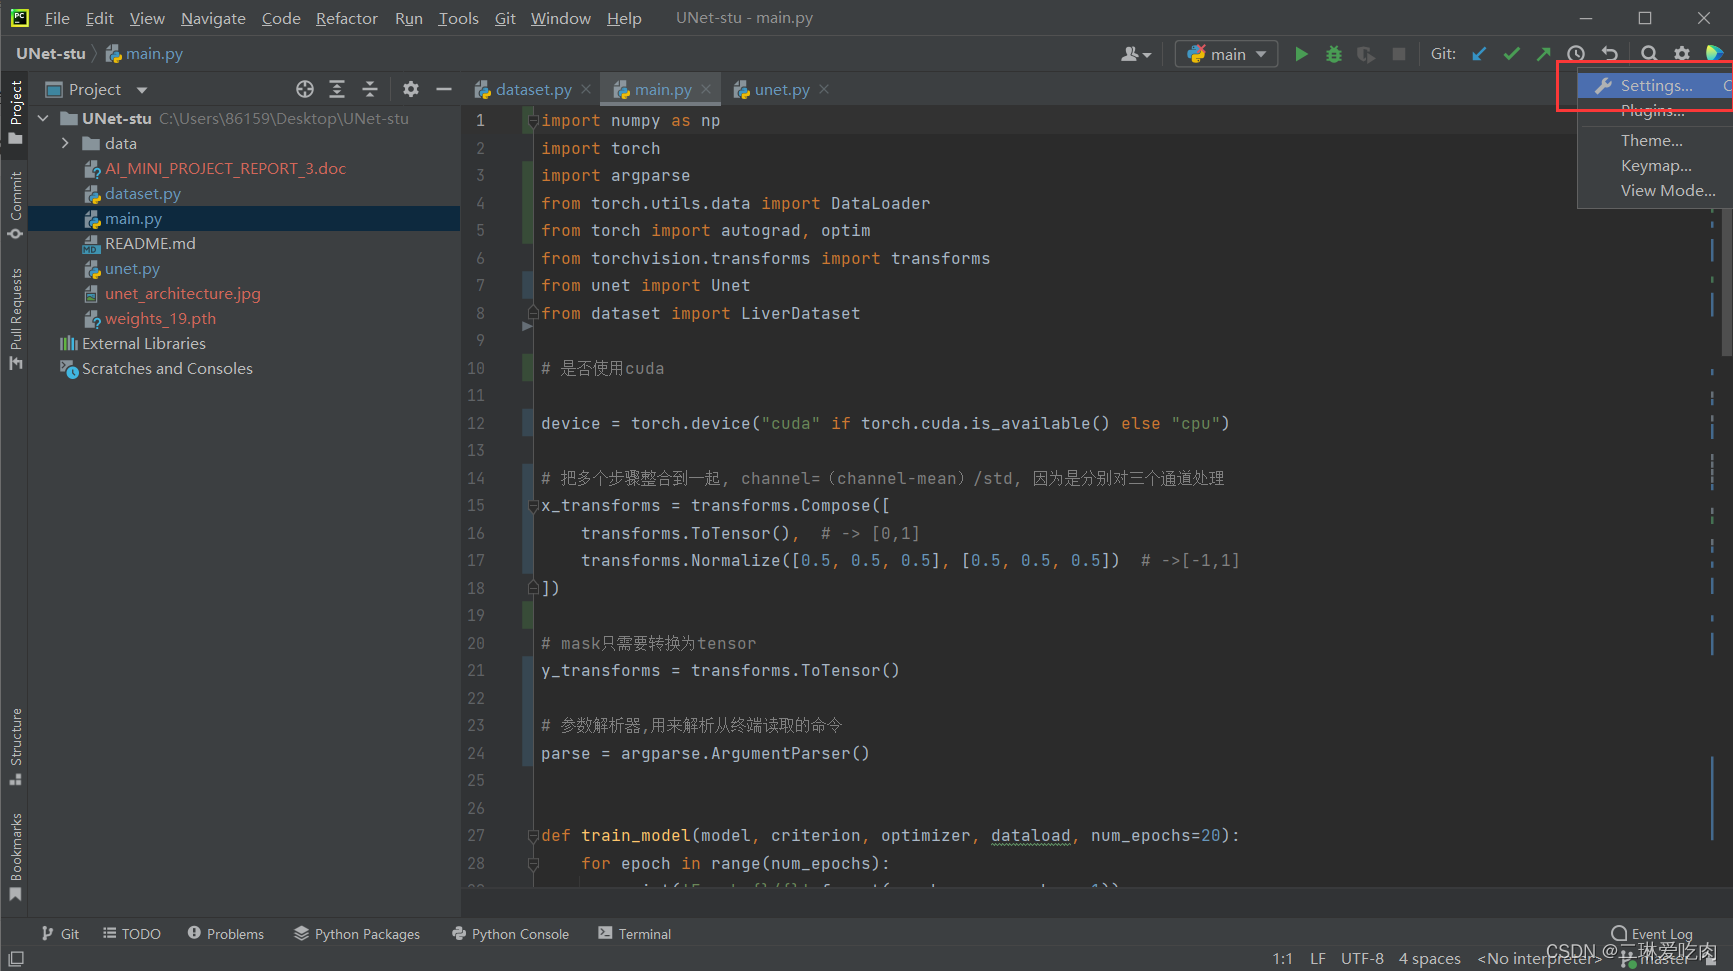Open the Python Console tool window
This screenshot has width=1733, height=971.
pyautogui.click(x=510, y=934)
